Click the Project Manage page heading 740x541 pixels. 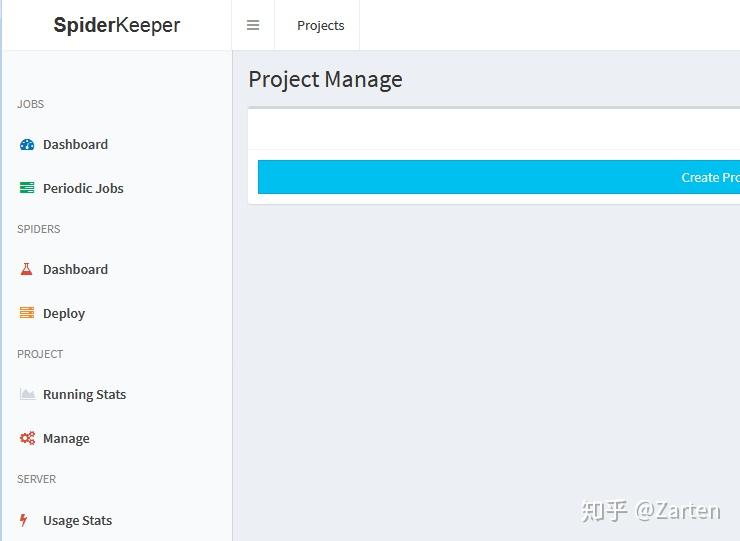(325, 80)
